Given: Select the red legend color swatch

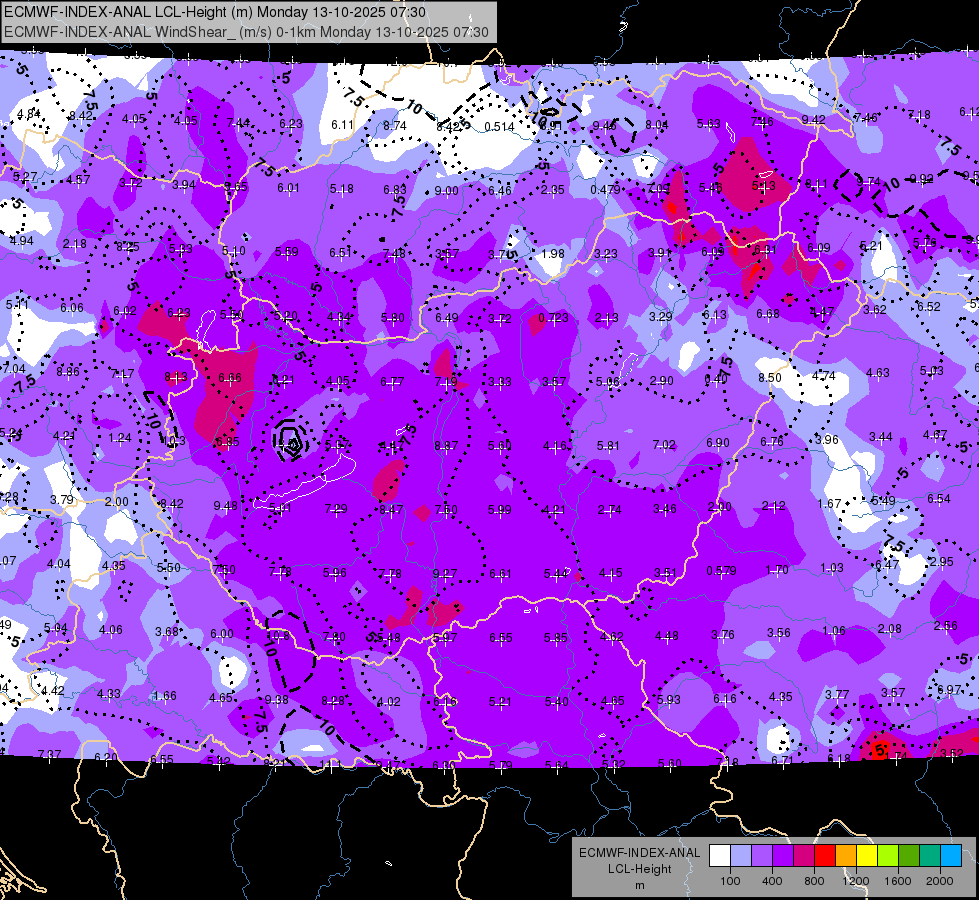Looking at the screenshot, I should click(825, 856).
